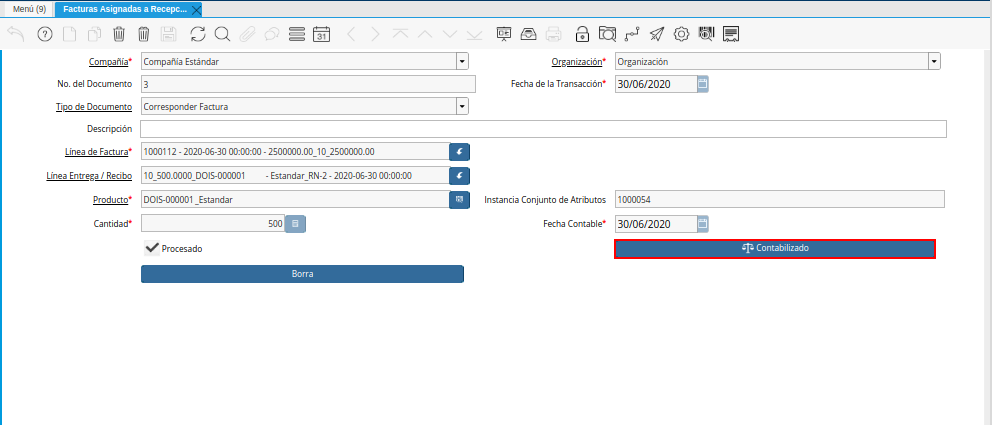Click the Save floppy disk icon
Image resolution: width=992 pixels, height=425 pixels.
(x=168, y=34)
